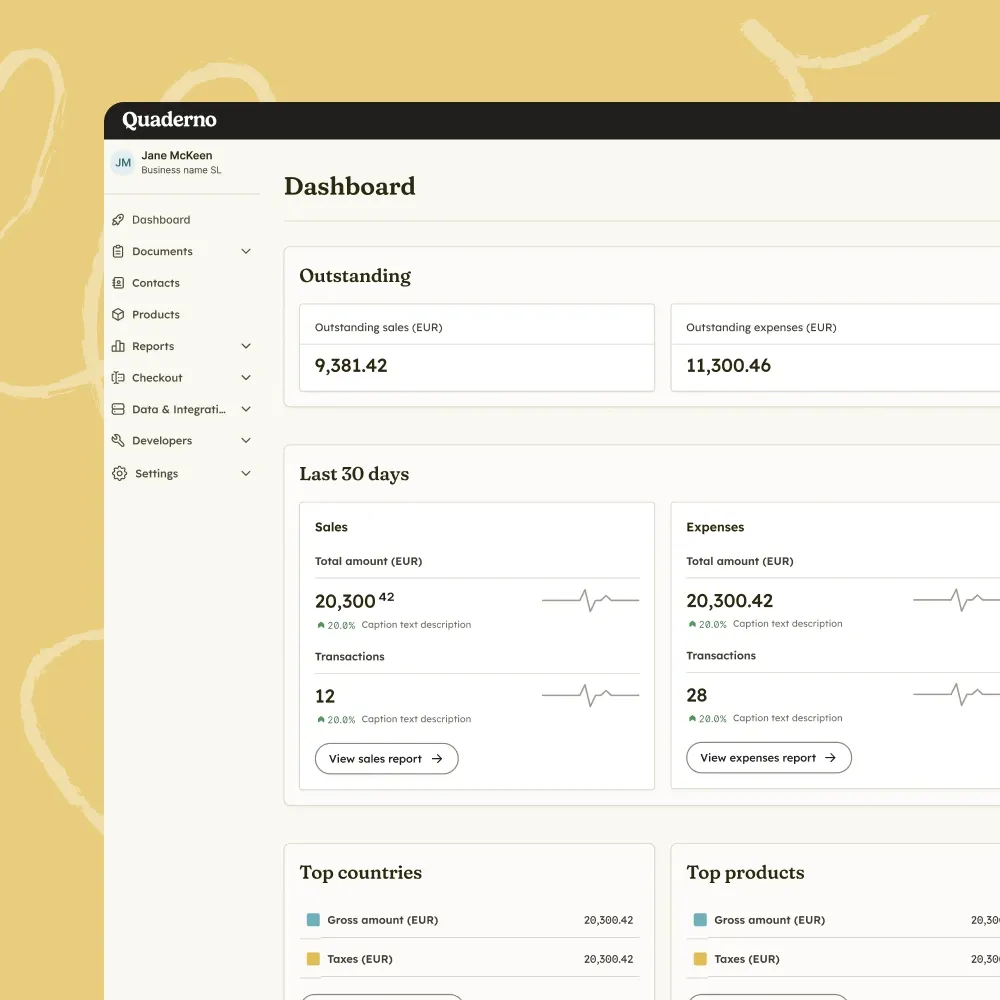Click the View expenses report button
The height and width of the screenshot is (1000, 1000).
coord(768,757)
